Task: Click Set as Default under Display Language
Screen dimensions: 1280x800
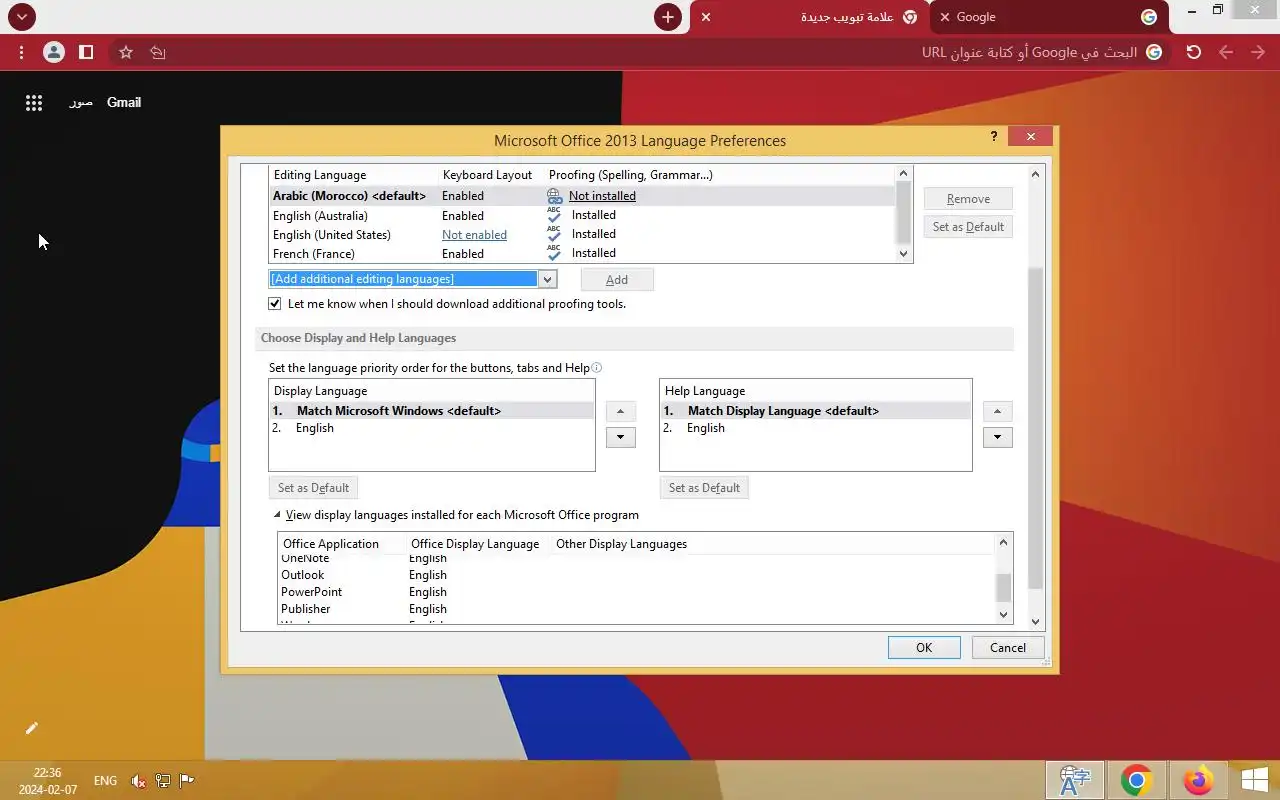Action: click(x=313, y=488)
